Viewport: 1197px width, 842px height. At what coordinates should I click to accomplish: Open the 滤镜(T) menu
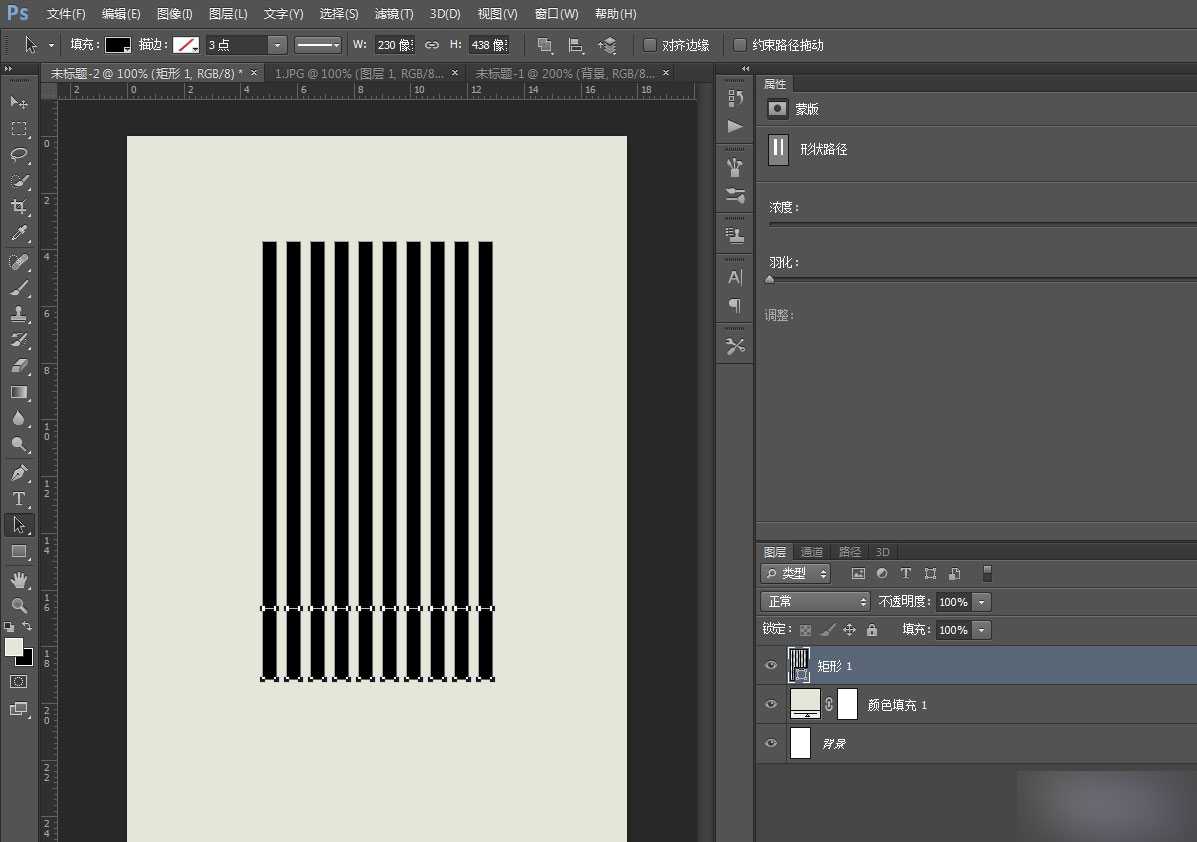394,14
